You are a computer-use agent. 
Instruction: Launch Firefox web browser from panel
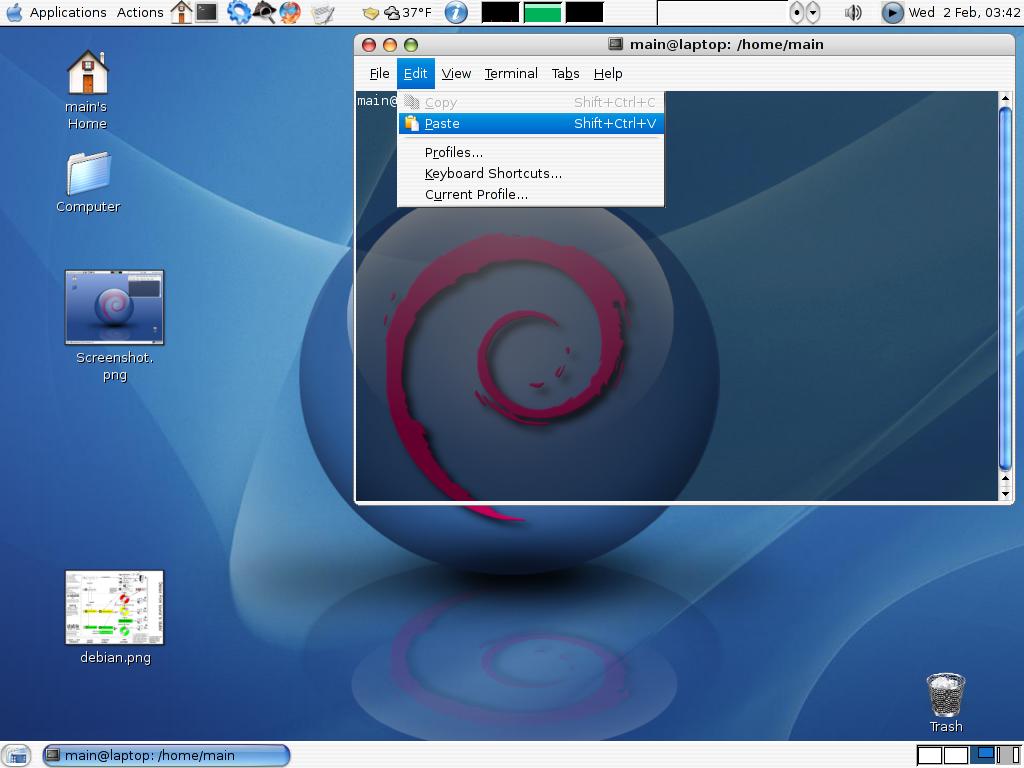click(x=290, y=12)
